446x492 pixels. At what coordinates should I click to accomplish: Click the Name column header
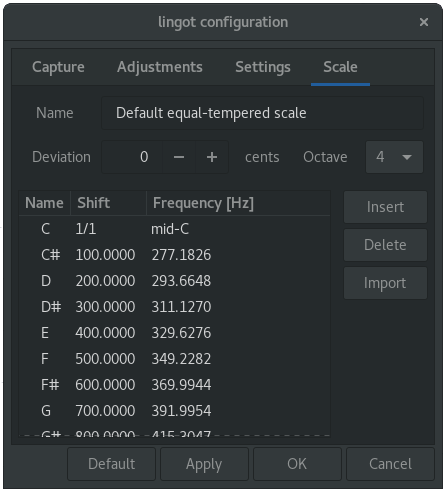[45, 203]
